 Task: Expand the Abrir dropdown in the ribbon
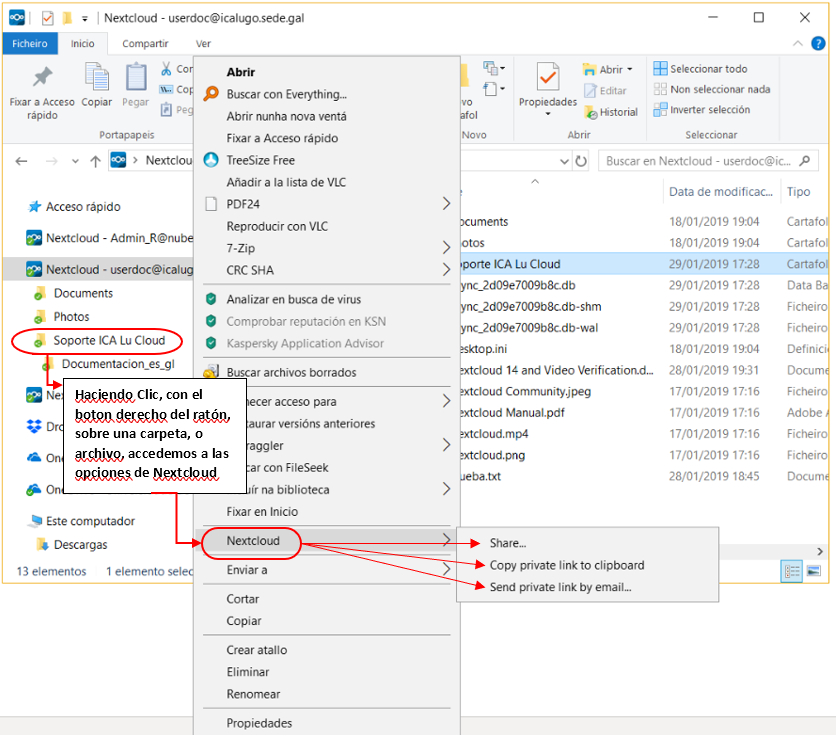click(x=631, y=69)
